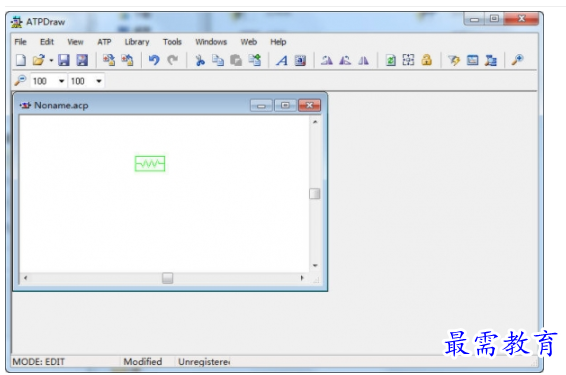The image size is (566, 375).
Task: Click the overlapping documents icon next to the blue window icon
Action: coord(491,60)
